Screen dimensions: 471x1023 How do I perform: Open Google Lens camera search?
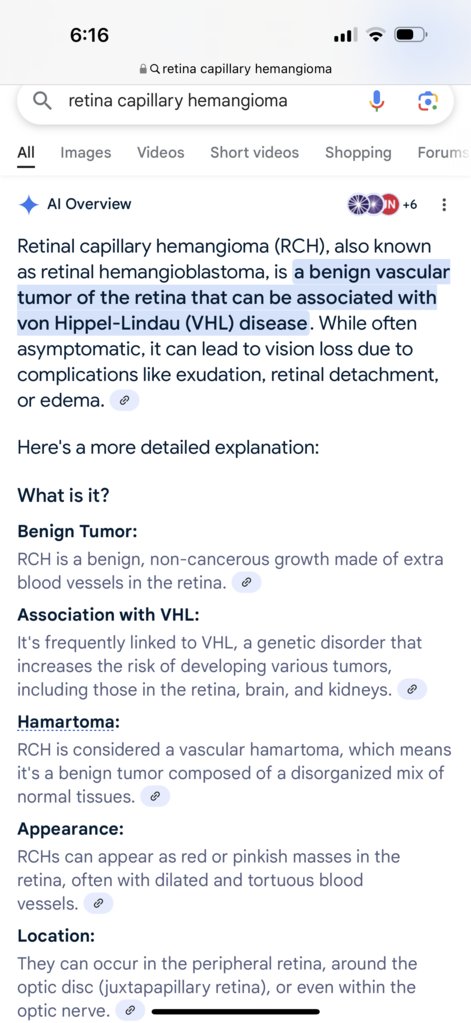[x=427, y=101]
